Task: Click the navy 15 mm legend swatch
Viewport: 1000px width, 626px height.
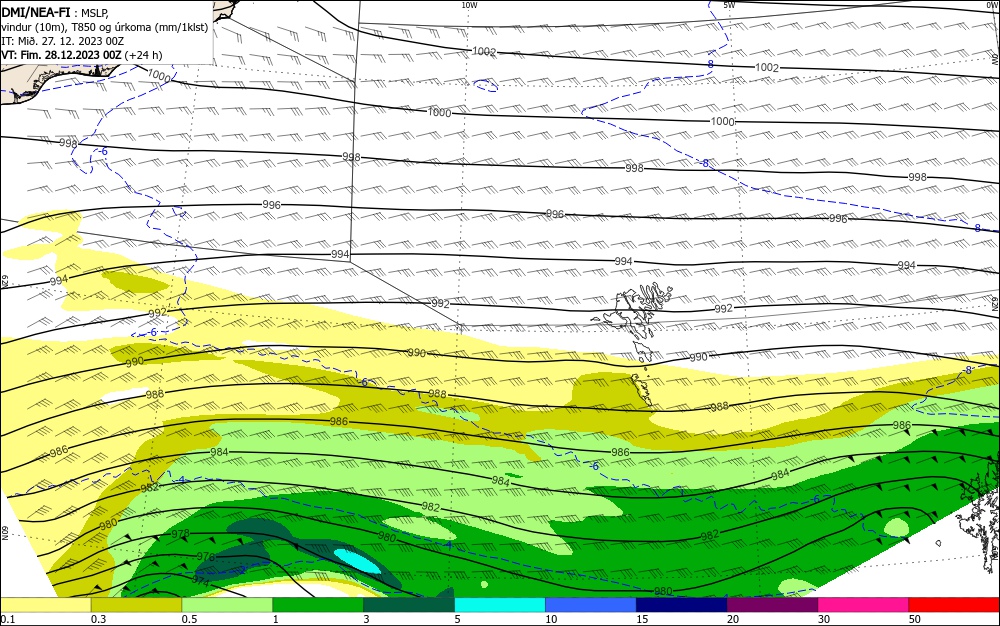Action: point(682,605)
